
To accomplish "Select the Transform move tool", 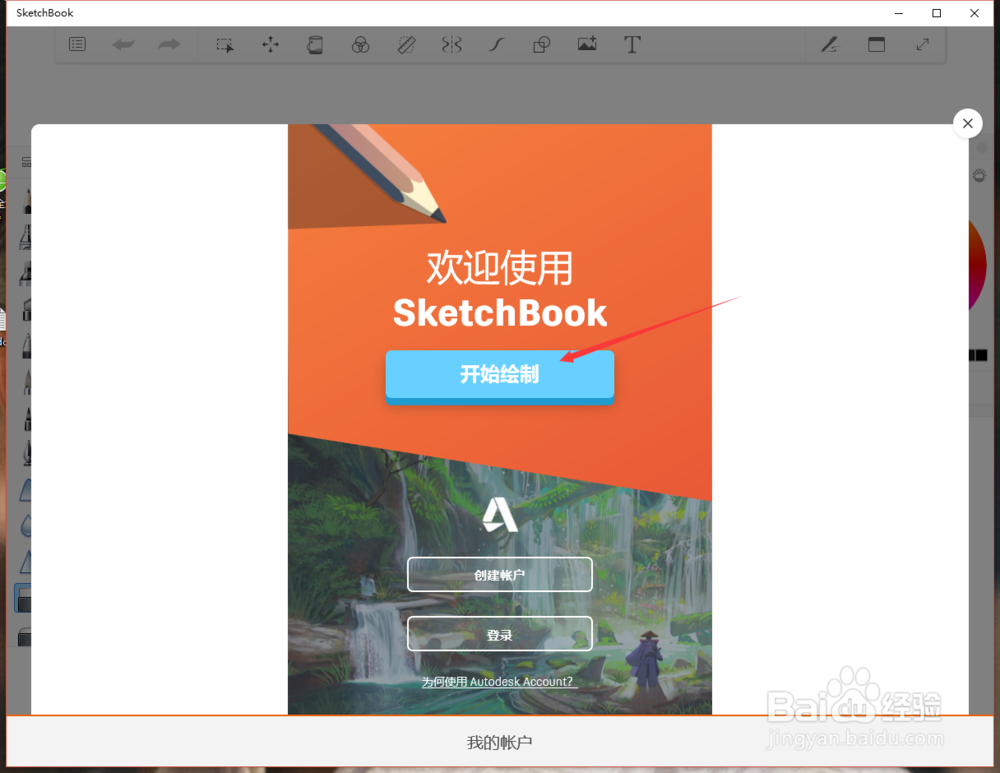I will 270,44.
